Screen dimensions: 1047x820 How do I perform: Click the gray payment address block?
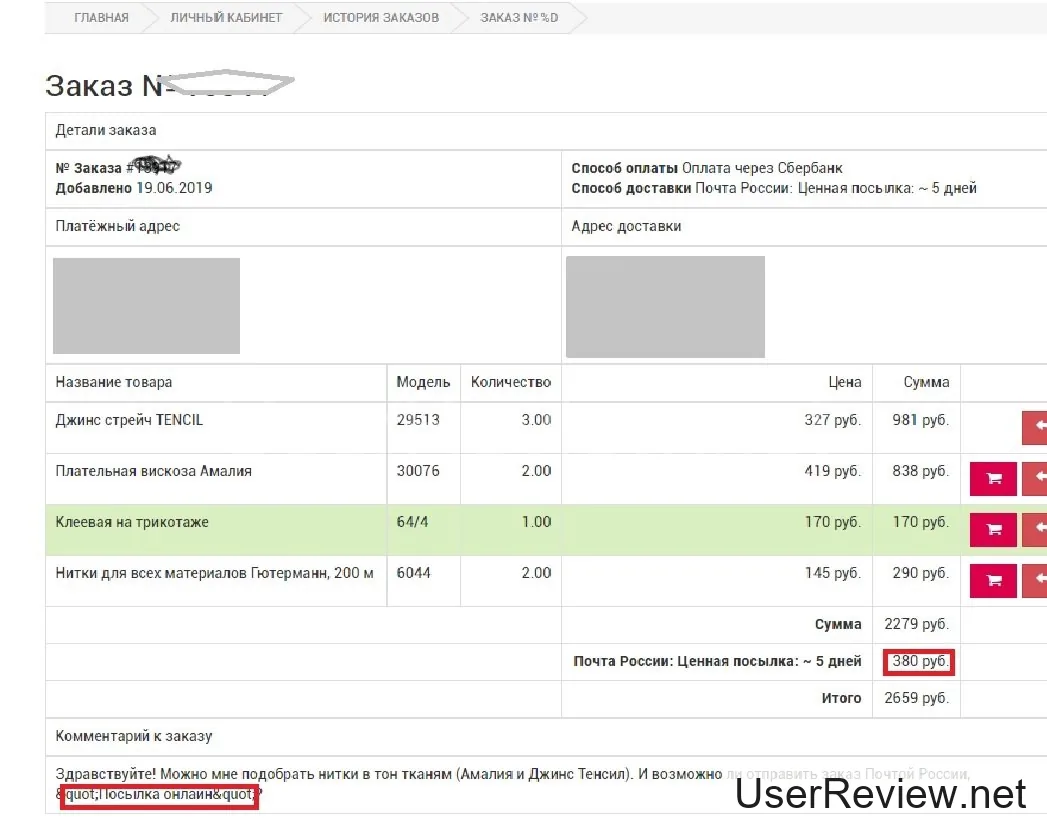[146, 306]
